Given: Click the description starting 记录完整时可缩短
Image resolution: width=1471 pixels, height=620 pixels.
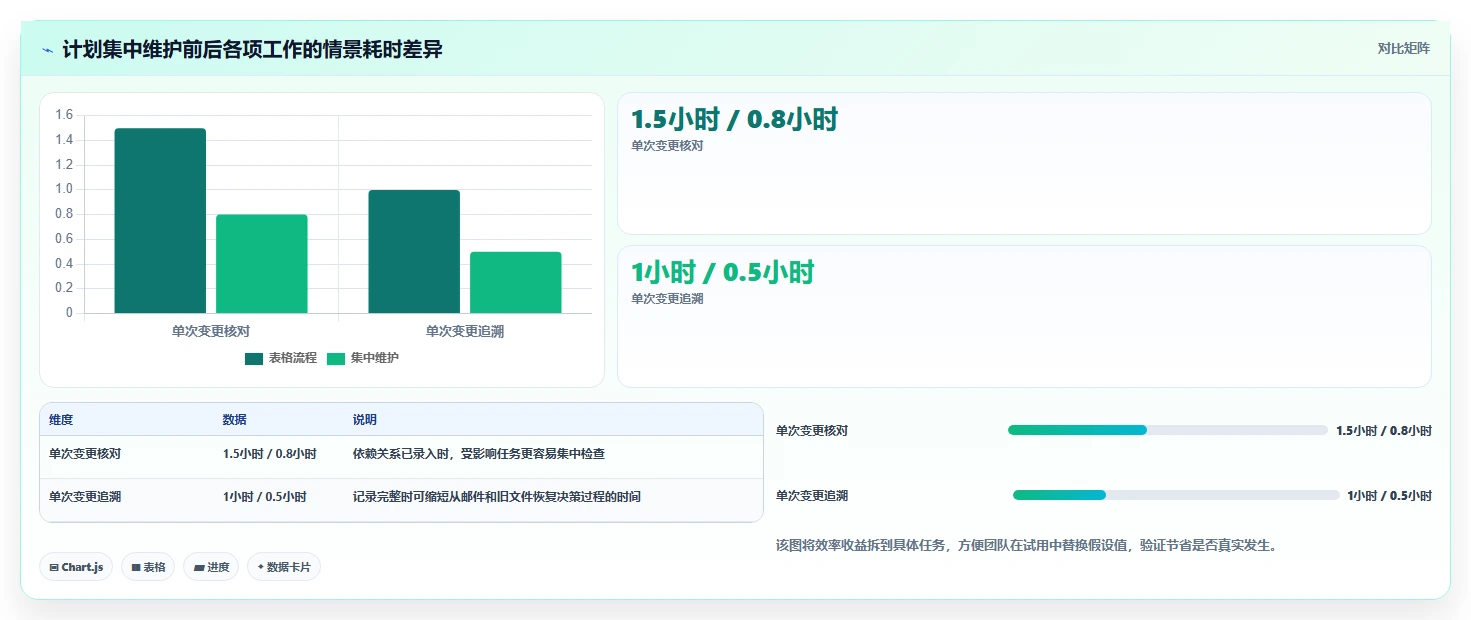Looking at the screenshot, I should pyautogui.click(x=497, y=497).
